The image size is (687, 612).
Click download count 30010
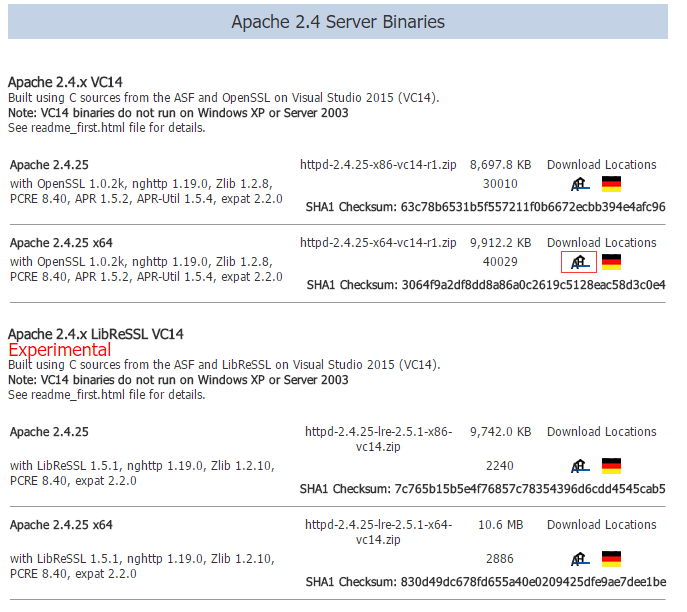500,184
